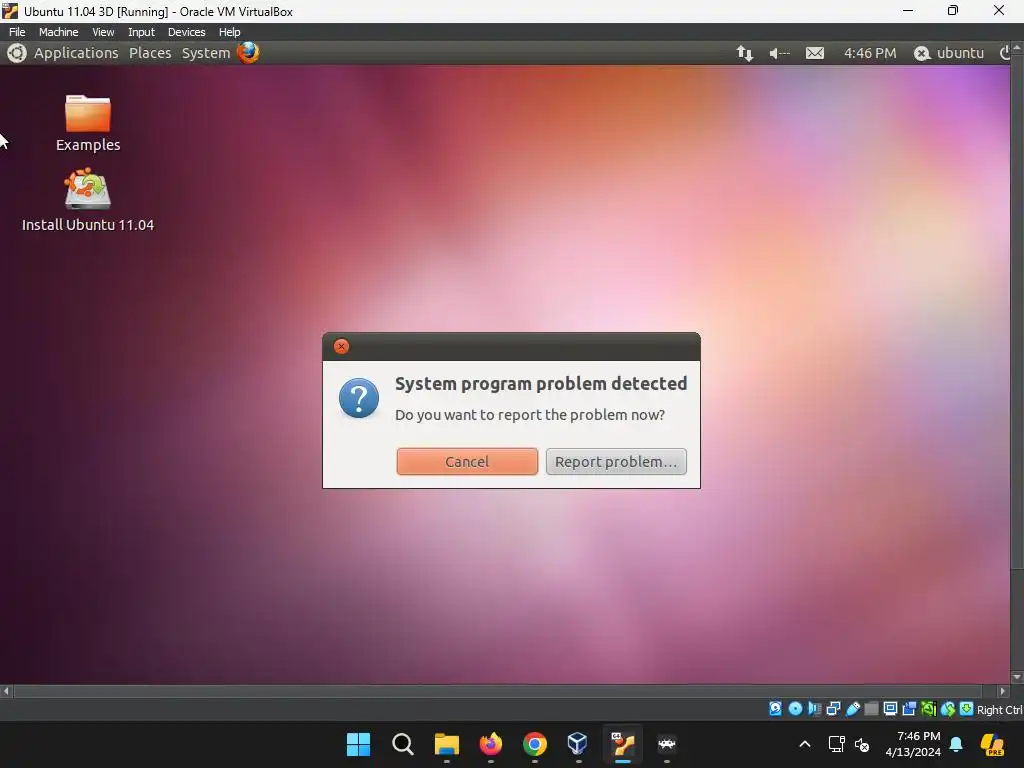Click the host key down-arrow indicator icon
This screenshot has height=768, width=1024.
click(x=966, y=709)
